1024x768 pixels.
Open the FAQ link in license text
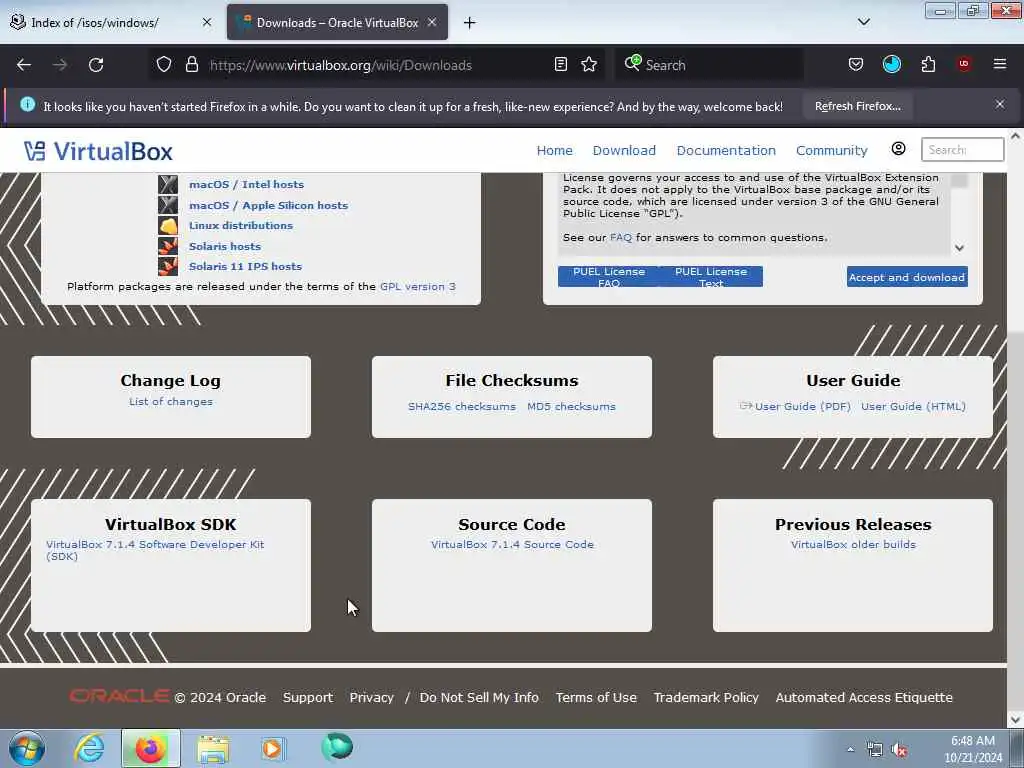pos(621,238)
